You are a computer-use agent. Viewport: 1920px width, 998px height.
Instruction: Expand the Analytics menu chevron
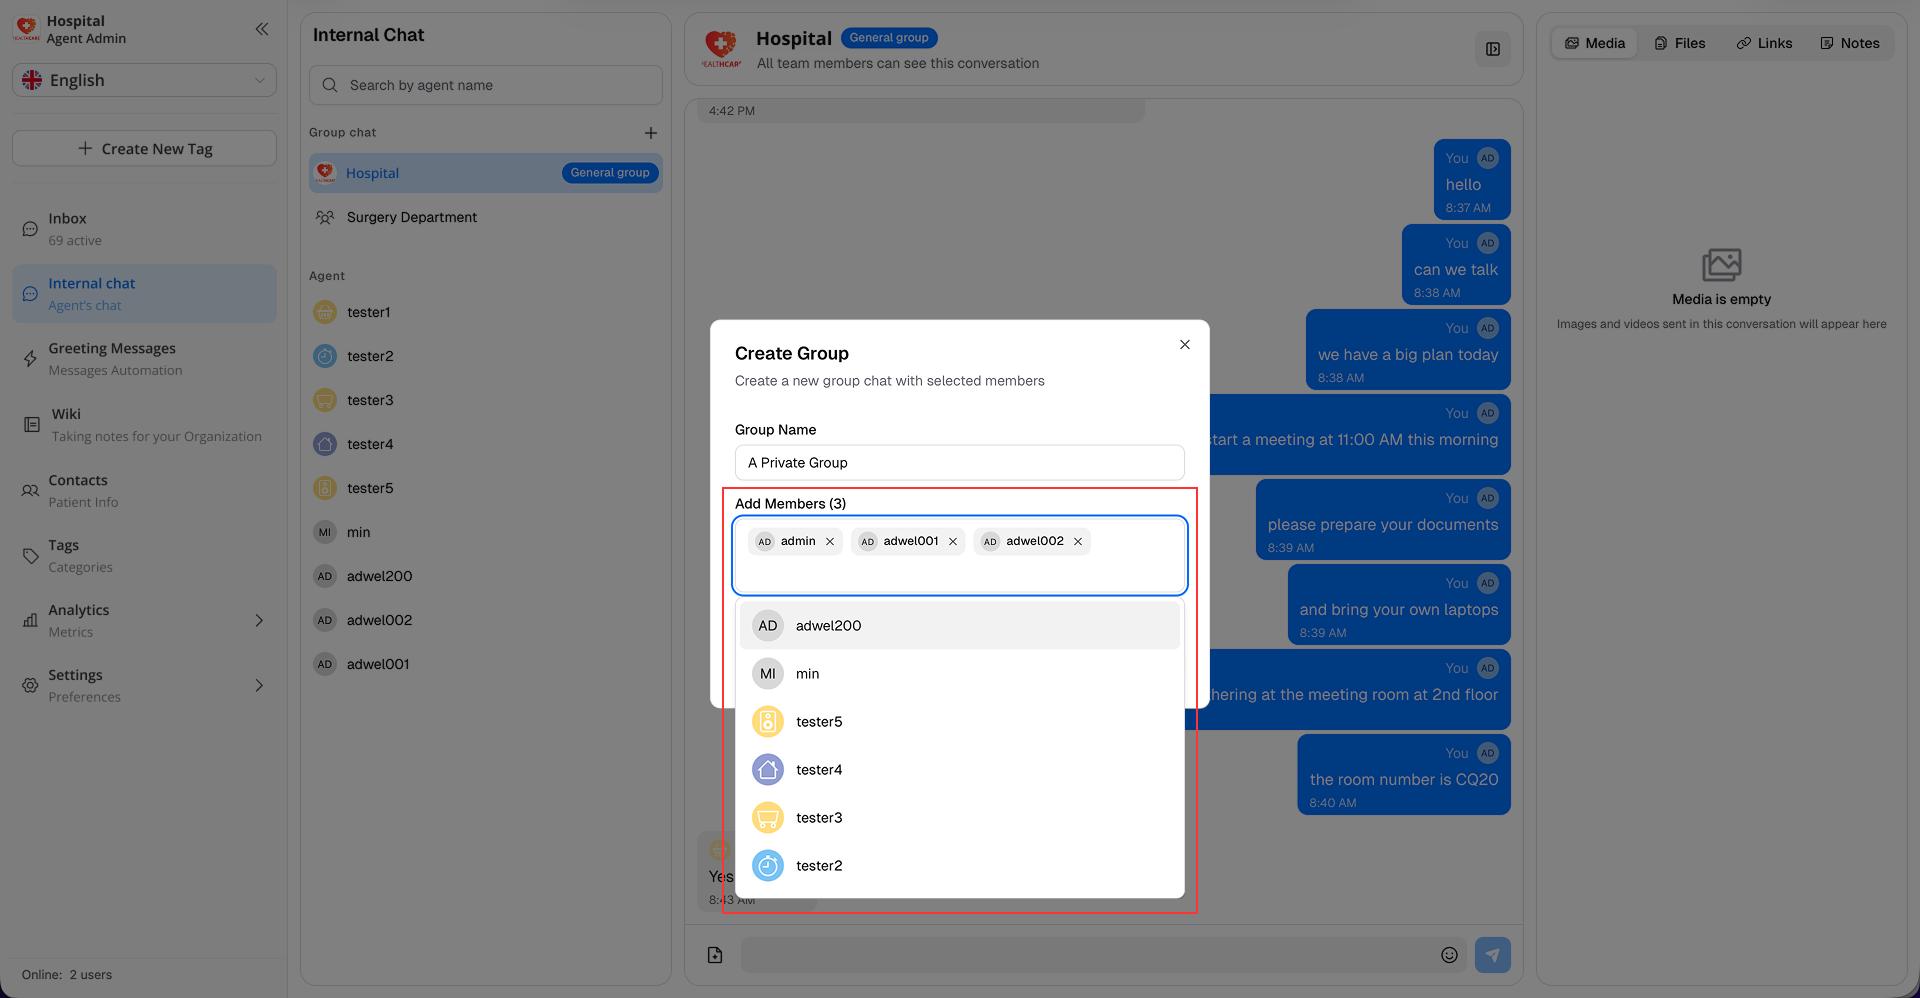point(259,621)
